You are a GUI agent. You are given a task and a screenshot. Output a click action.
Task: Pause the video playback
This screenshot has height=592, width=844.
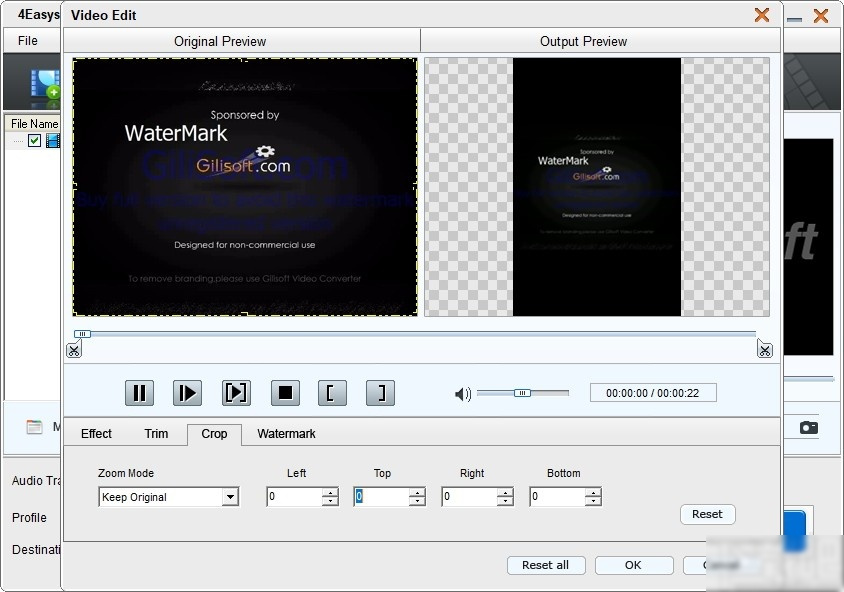click(139, 393)
